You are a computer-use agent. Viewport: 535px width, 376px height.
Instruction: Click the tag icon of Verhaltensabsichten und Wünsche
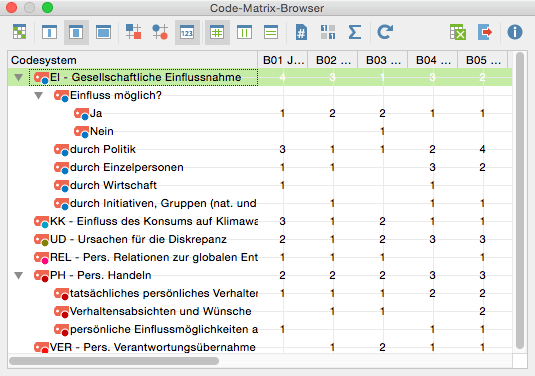coord(61,312)
